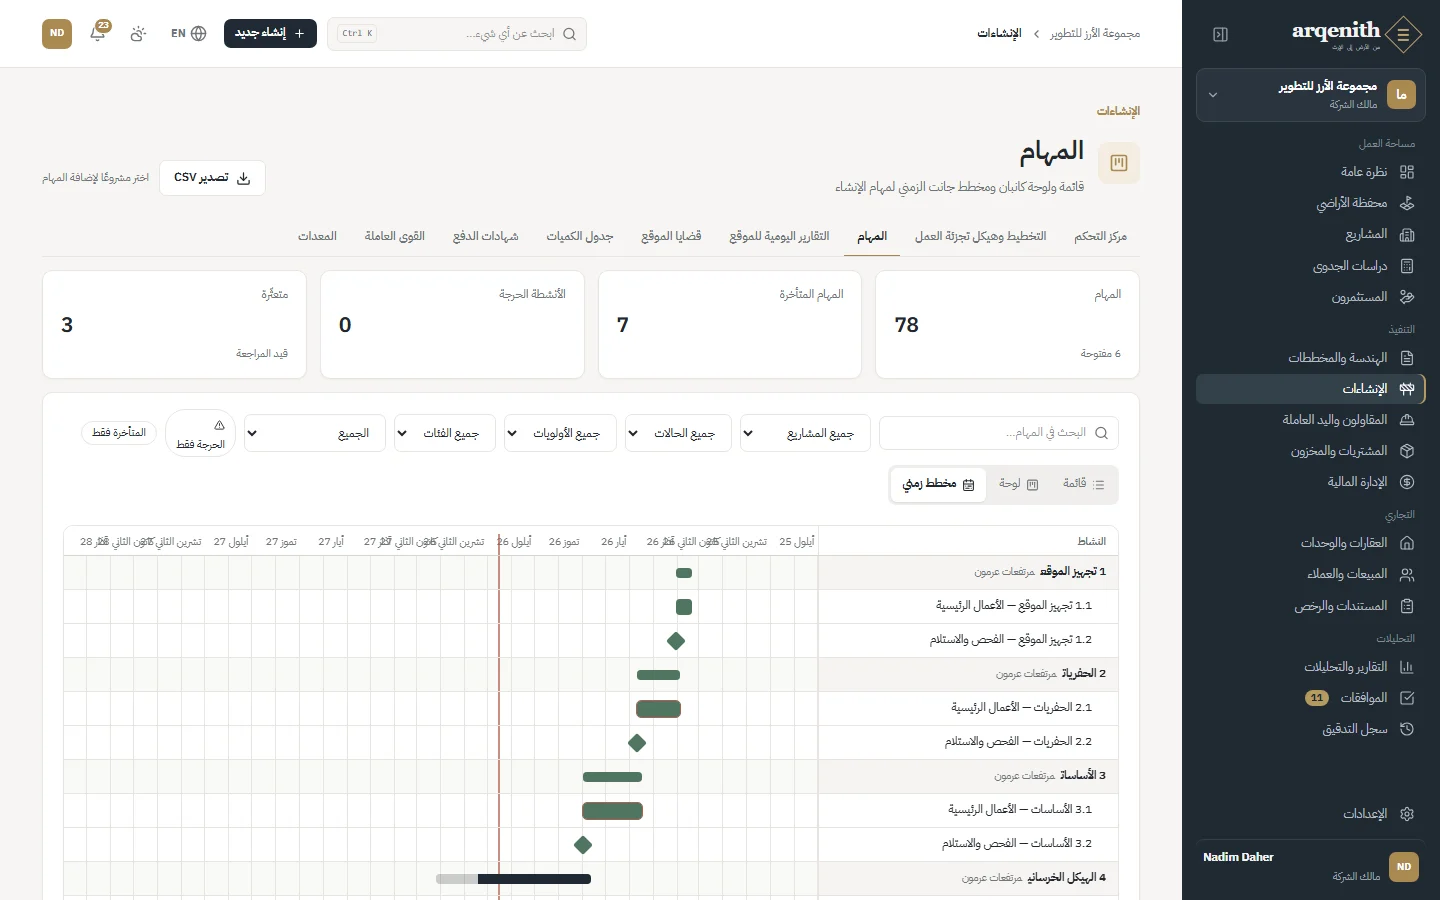Switch language with EN globe
This screenshot has width=1440, height=900.
pos(188,33)
